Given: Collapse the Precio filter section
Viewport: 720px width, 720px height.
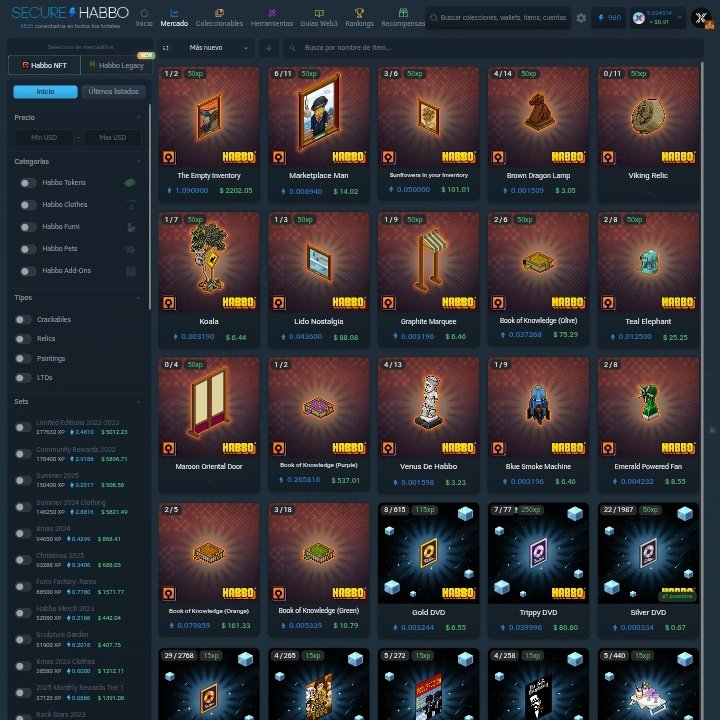Looking at the screenshot, I should coord(139,118).
